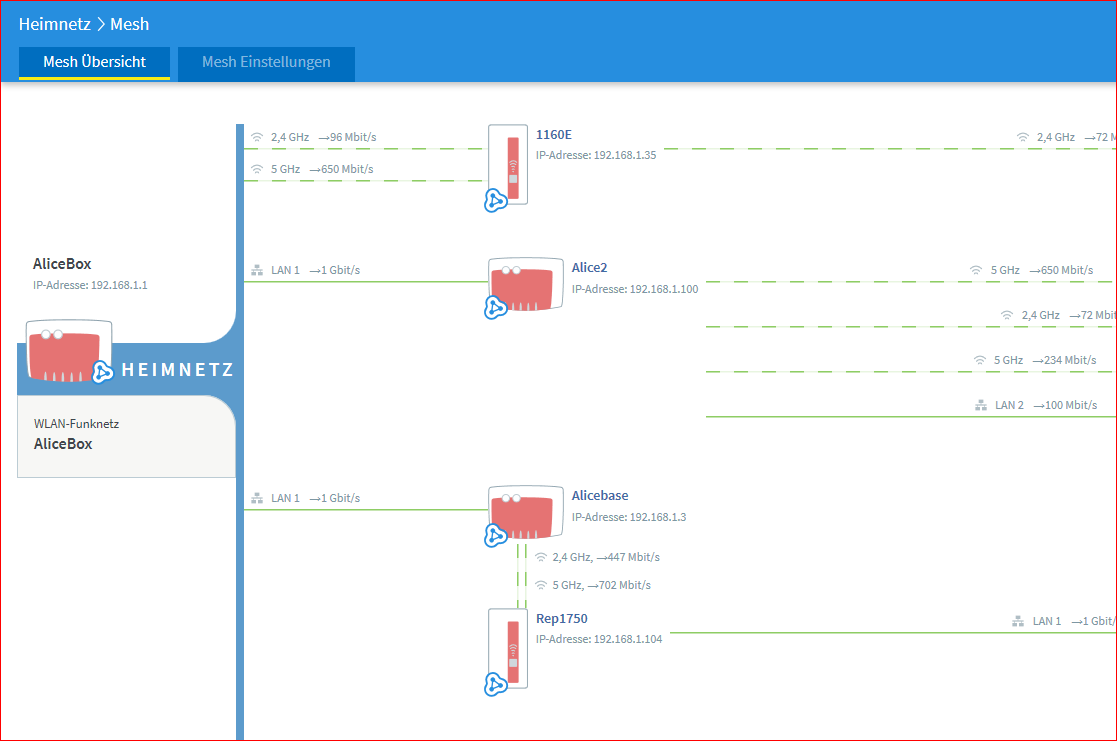Click the IP-Adresse 192.168.1.100 text

click(635, 289)
